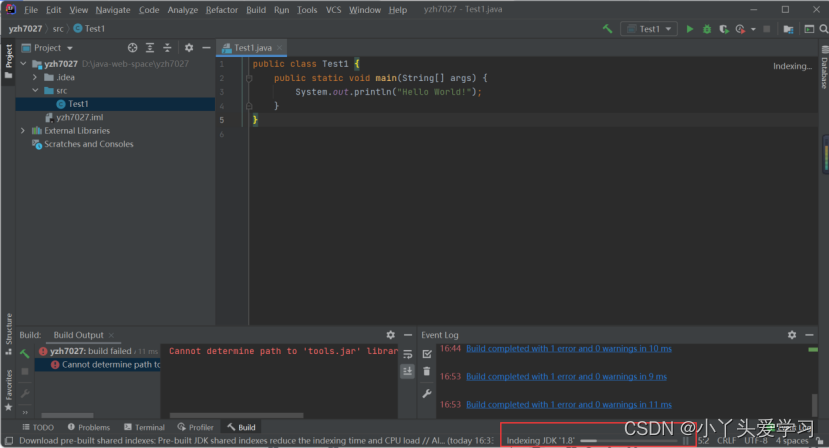Click the green Run button in toolbar
The height and width of the screenshot is (448, 829).
[689, 29]
